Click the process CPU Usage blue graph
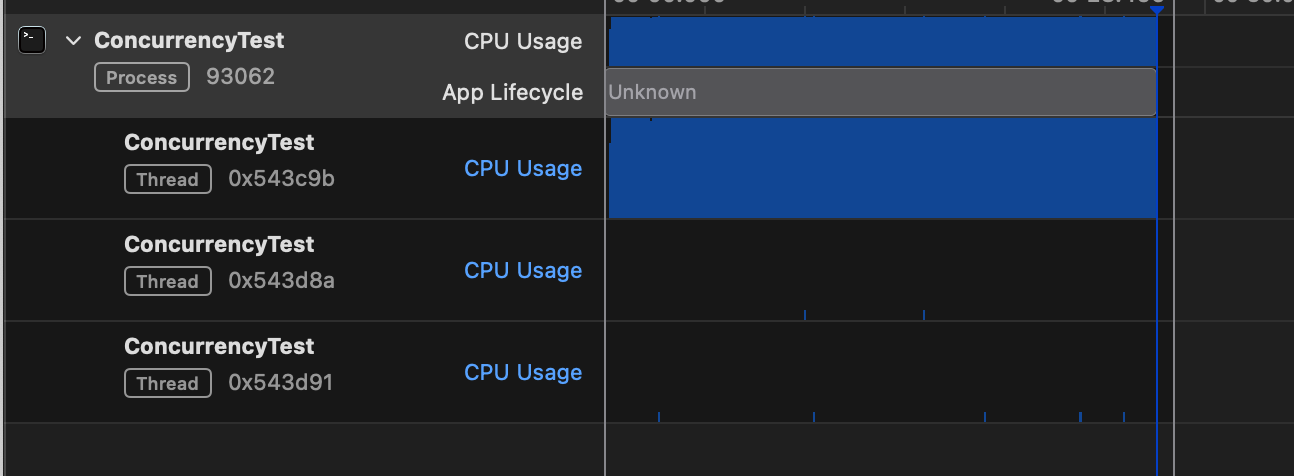 point(882,41)
